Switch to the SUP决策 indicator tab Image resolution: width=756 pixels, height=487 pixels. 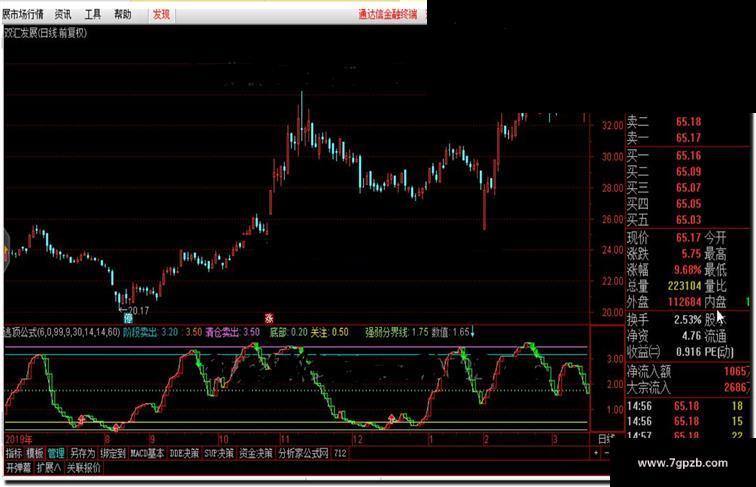[219, 453]
